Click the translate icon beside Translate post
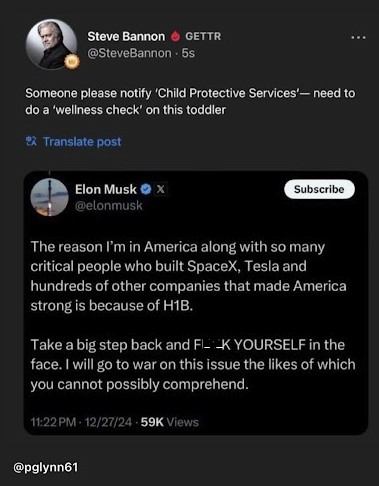This screenshot has width=379, height=486. point(31,142)
